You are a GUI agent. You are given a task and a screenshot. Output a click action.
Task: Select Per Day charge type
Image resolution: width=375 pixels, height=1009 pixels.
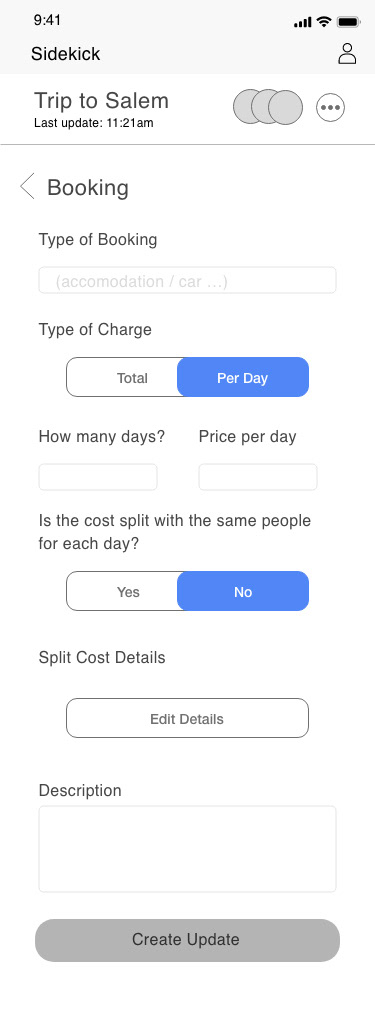click(243, 378)
